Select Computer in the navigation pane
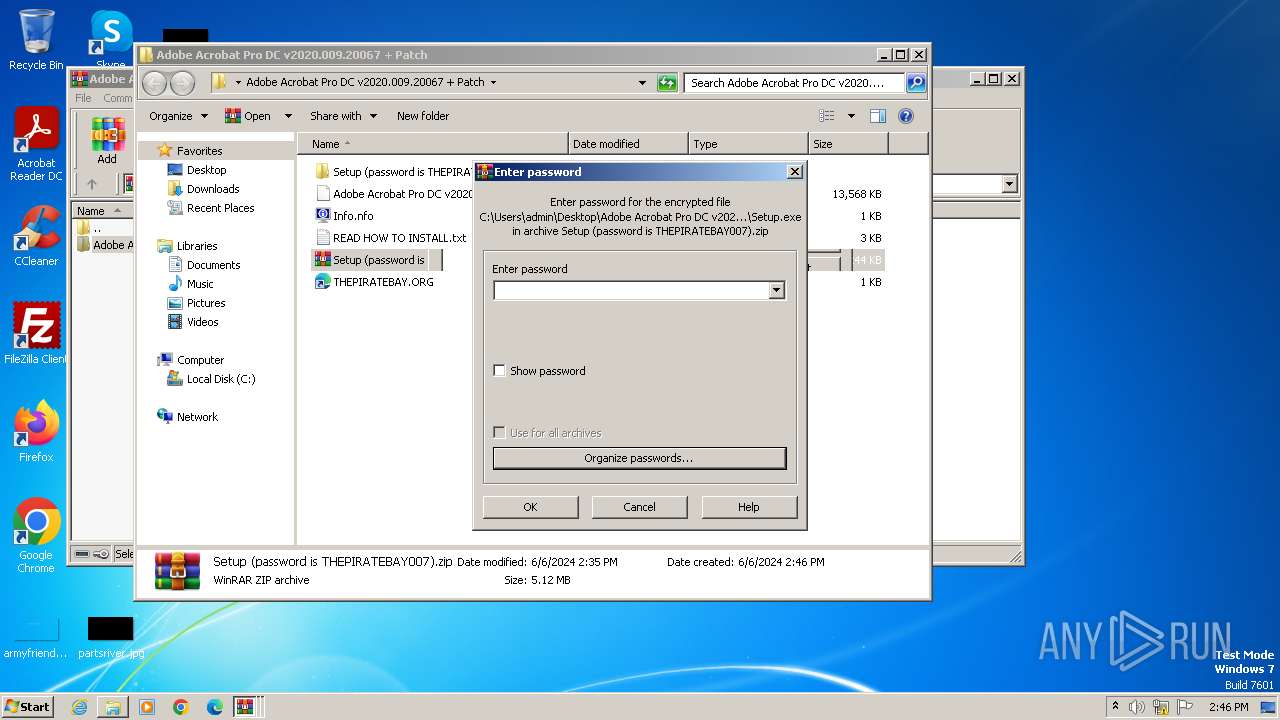Screen dimensions: 1280x720 [200, 360]
